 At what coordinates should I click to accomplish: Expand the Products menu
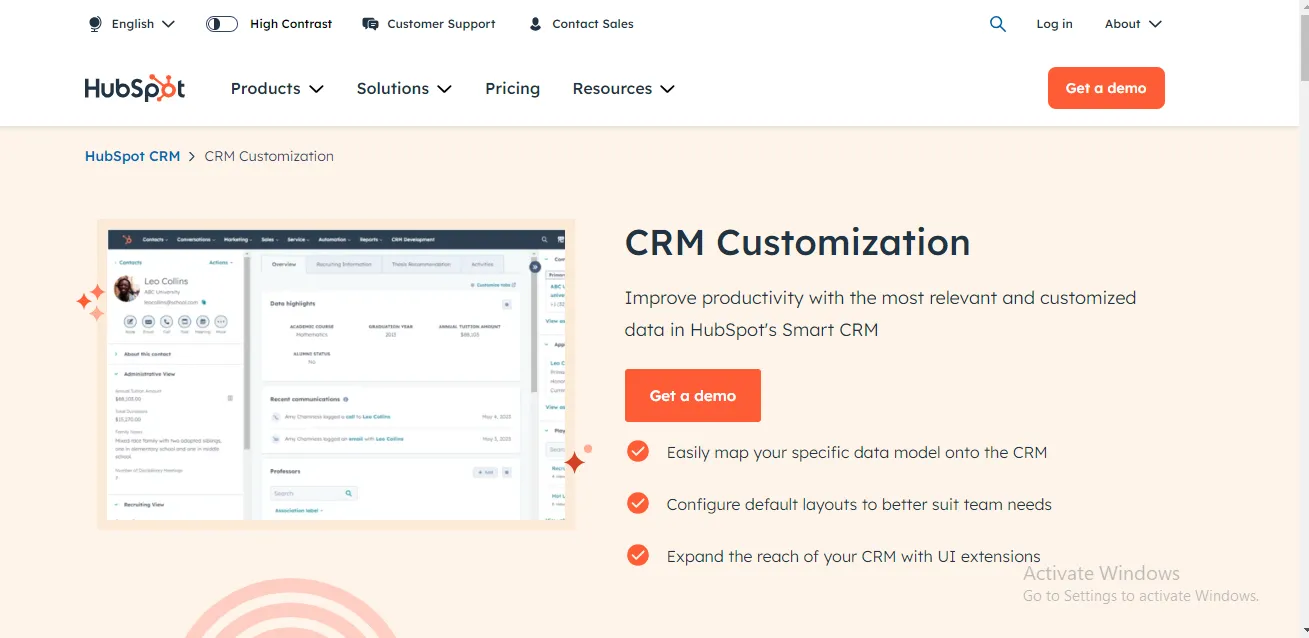pyautogui.click(x=277, y=89)
